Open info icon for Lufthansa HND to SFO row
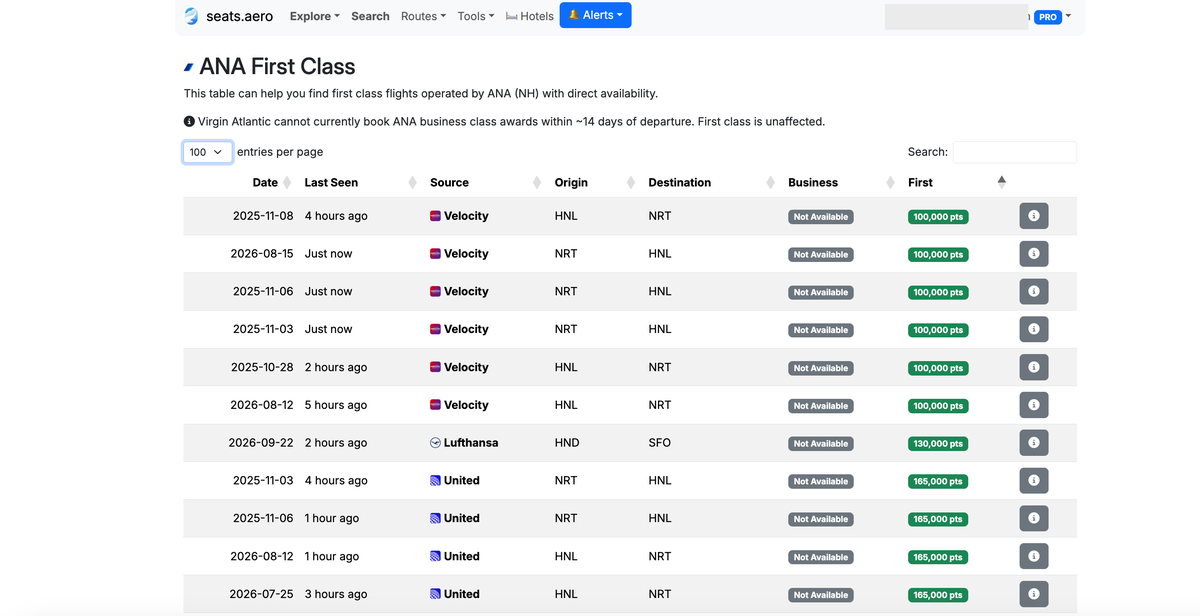The height and width of the screenshot is (616, 1200). pyautogui.click(x=1033, y=443)
